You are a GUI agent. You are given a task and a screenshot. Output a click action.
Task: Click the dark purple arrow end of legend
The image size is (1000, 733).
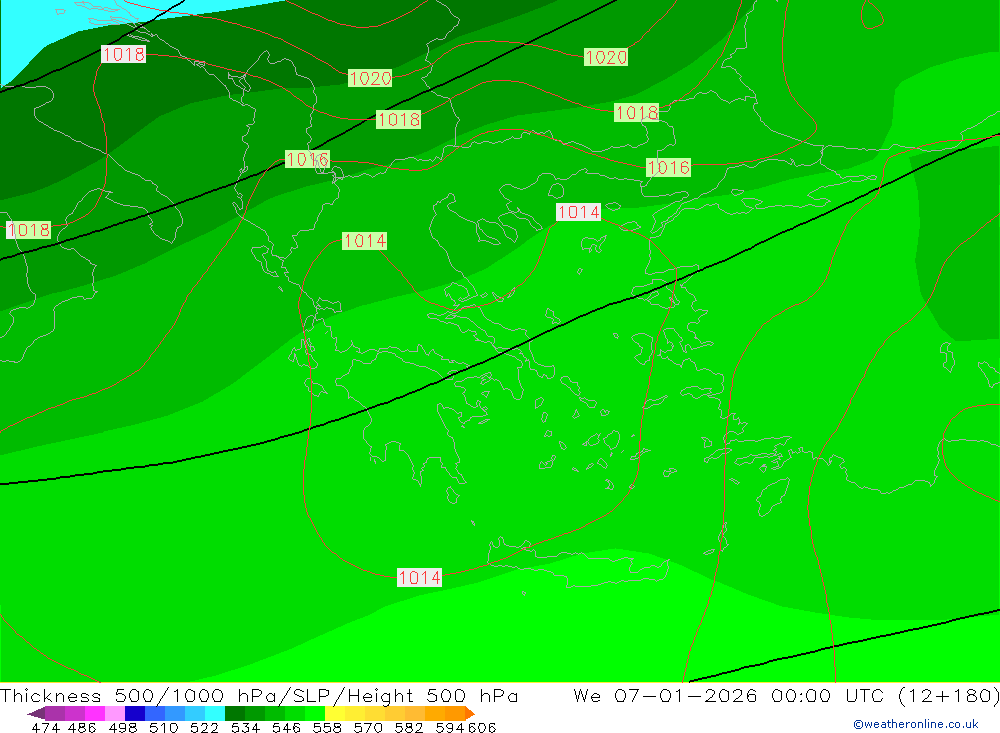click(x=36, y=713)
